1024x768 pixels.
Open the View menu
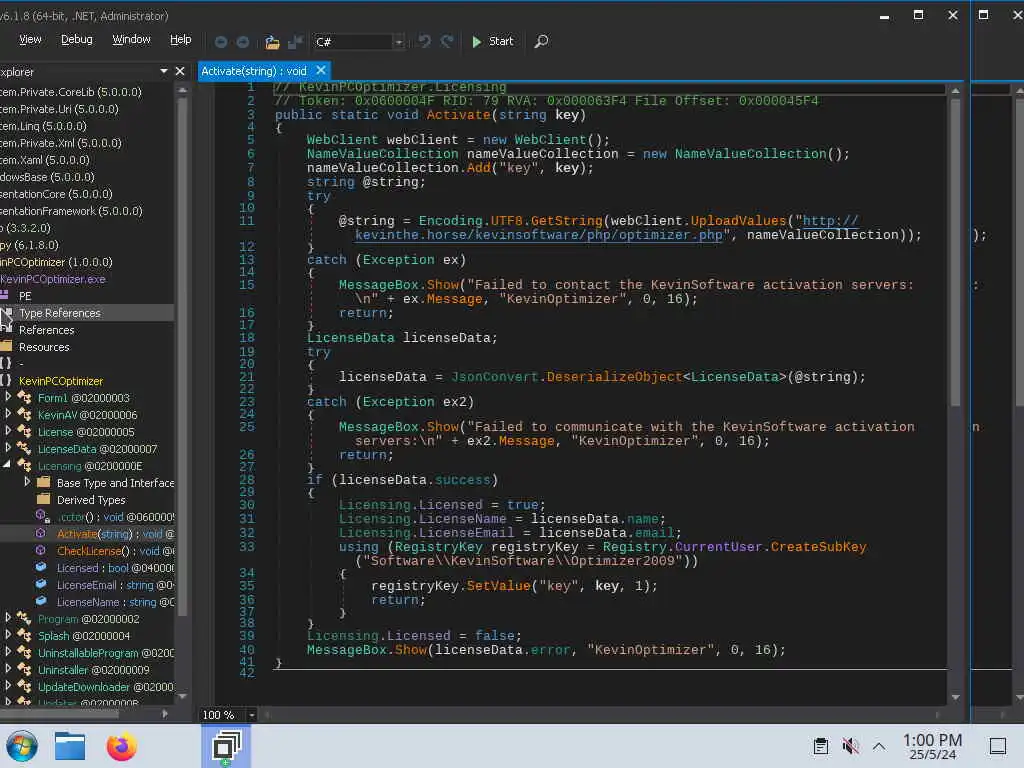point(30,39)
